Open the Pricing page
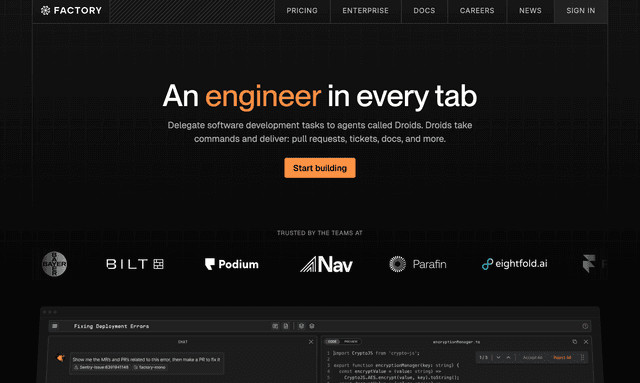 302,11
